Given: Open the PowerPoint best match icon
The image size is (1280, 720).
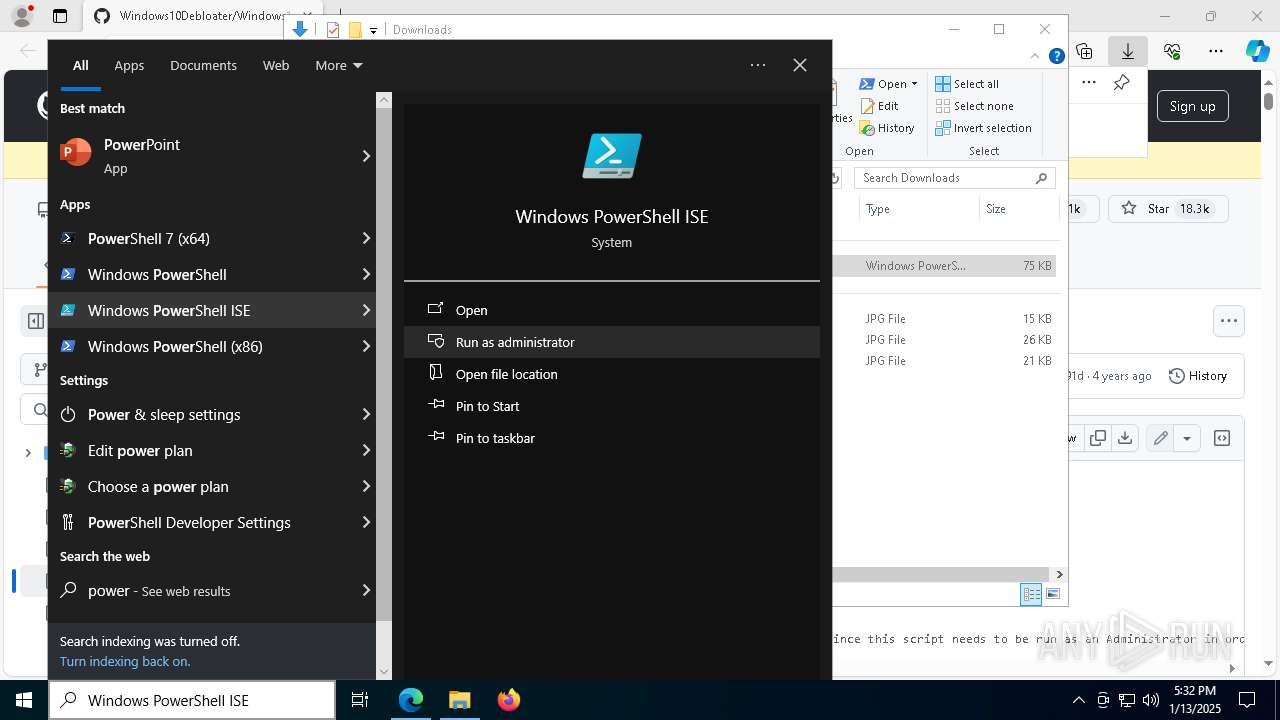Looking at the screenshot, I should [x=76, y=152].
